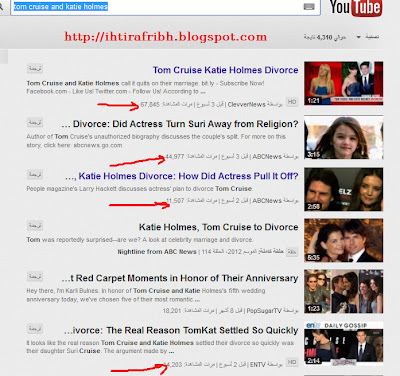The height and width of the screenshot is (376, 400).
Task: Click description starting Hey there, I'm Karli Bulnes
Action: (x=146, y=295)
